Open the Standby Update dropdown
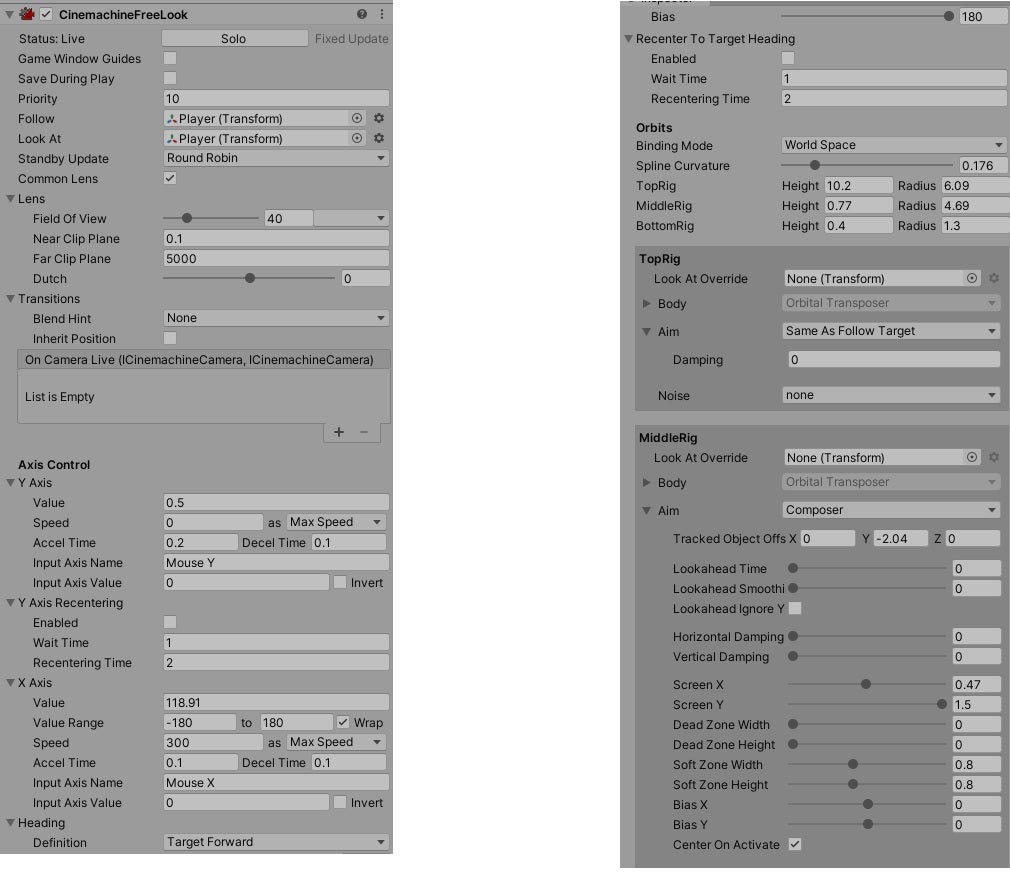The width and height of the screenshot is (1010, 873). click(275, 158)
